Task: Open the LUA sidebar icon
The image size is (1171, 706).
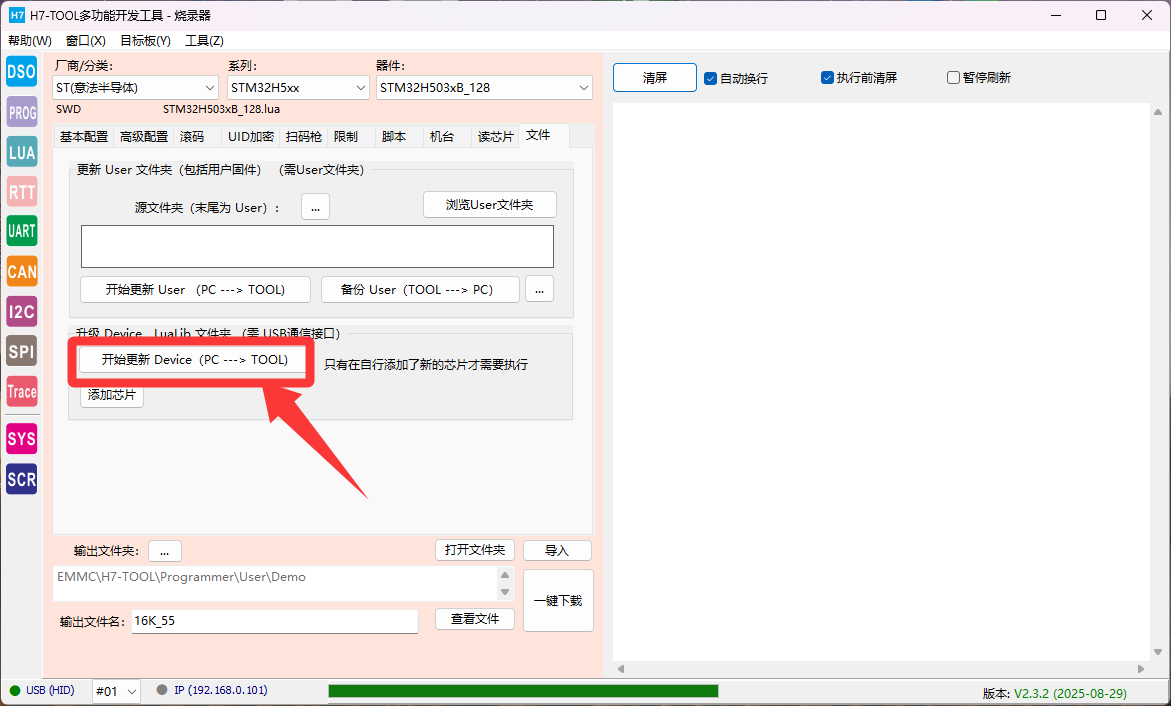Action: (x=22, y=152)
